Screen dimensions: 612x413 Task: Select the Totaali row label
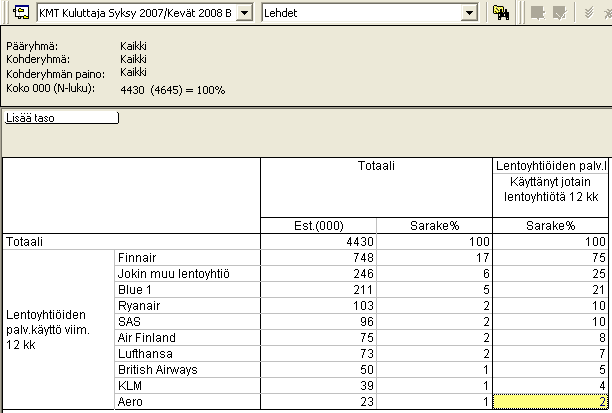click(x=132, y=242)
